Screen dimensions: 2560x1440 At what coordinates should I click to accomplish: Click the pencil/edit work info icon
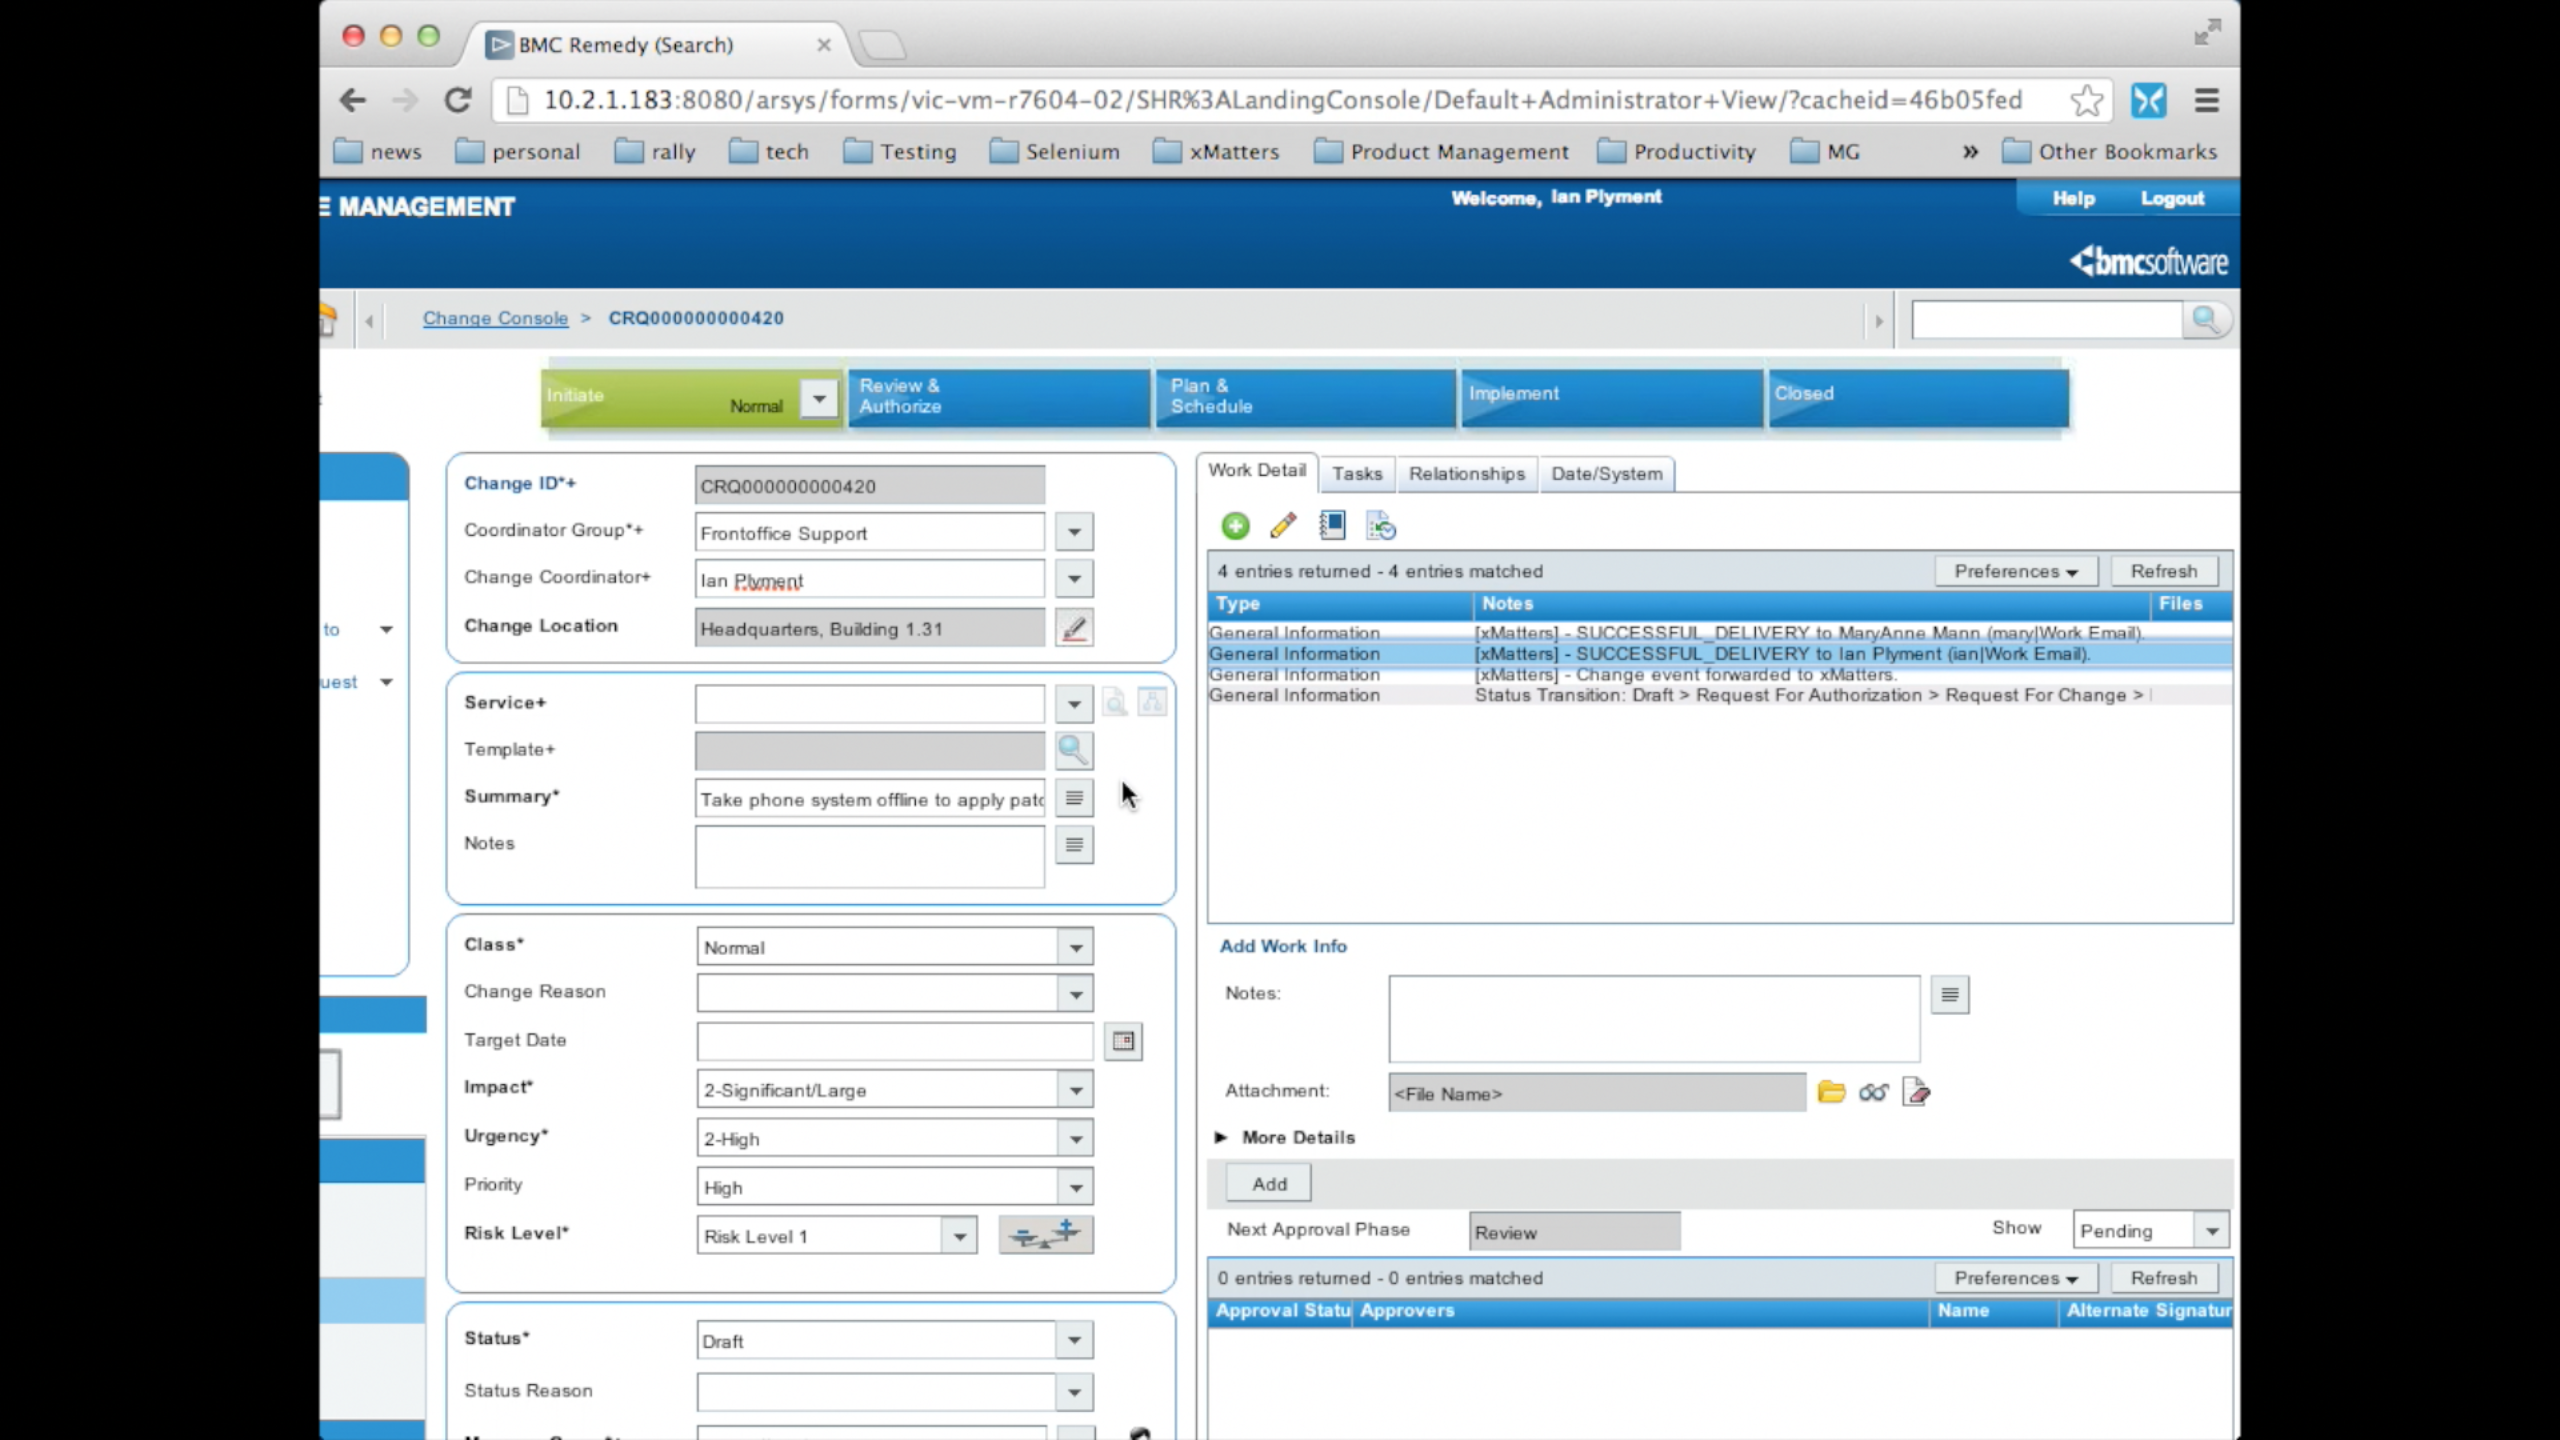(1282, 524)
